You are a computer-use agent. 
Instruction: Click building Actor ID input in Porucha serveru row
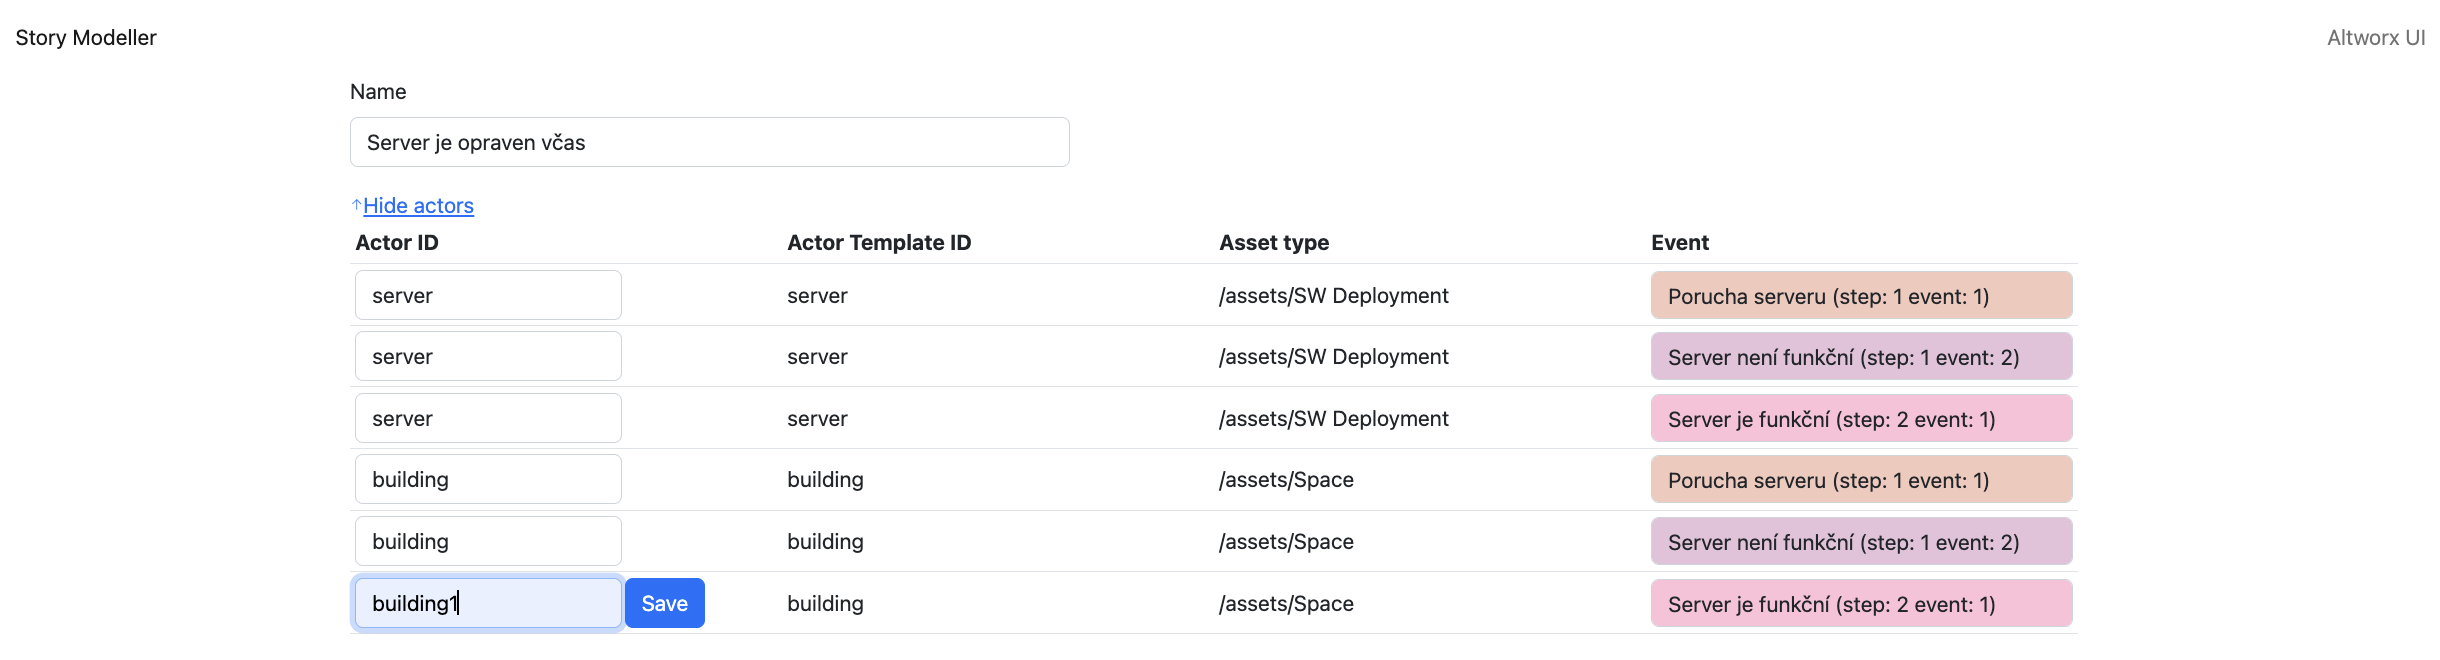pos(488,480)
